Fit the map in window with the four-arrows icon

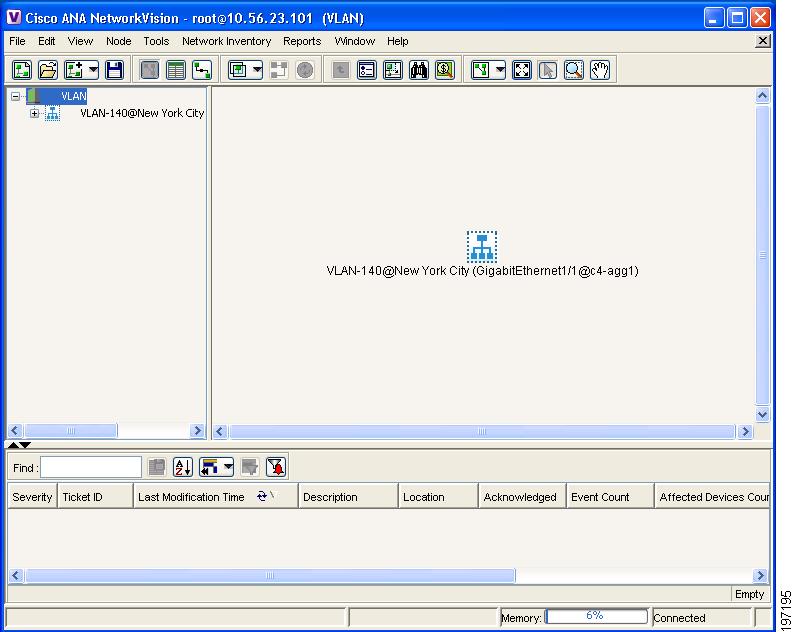tap(522, 70)
